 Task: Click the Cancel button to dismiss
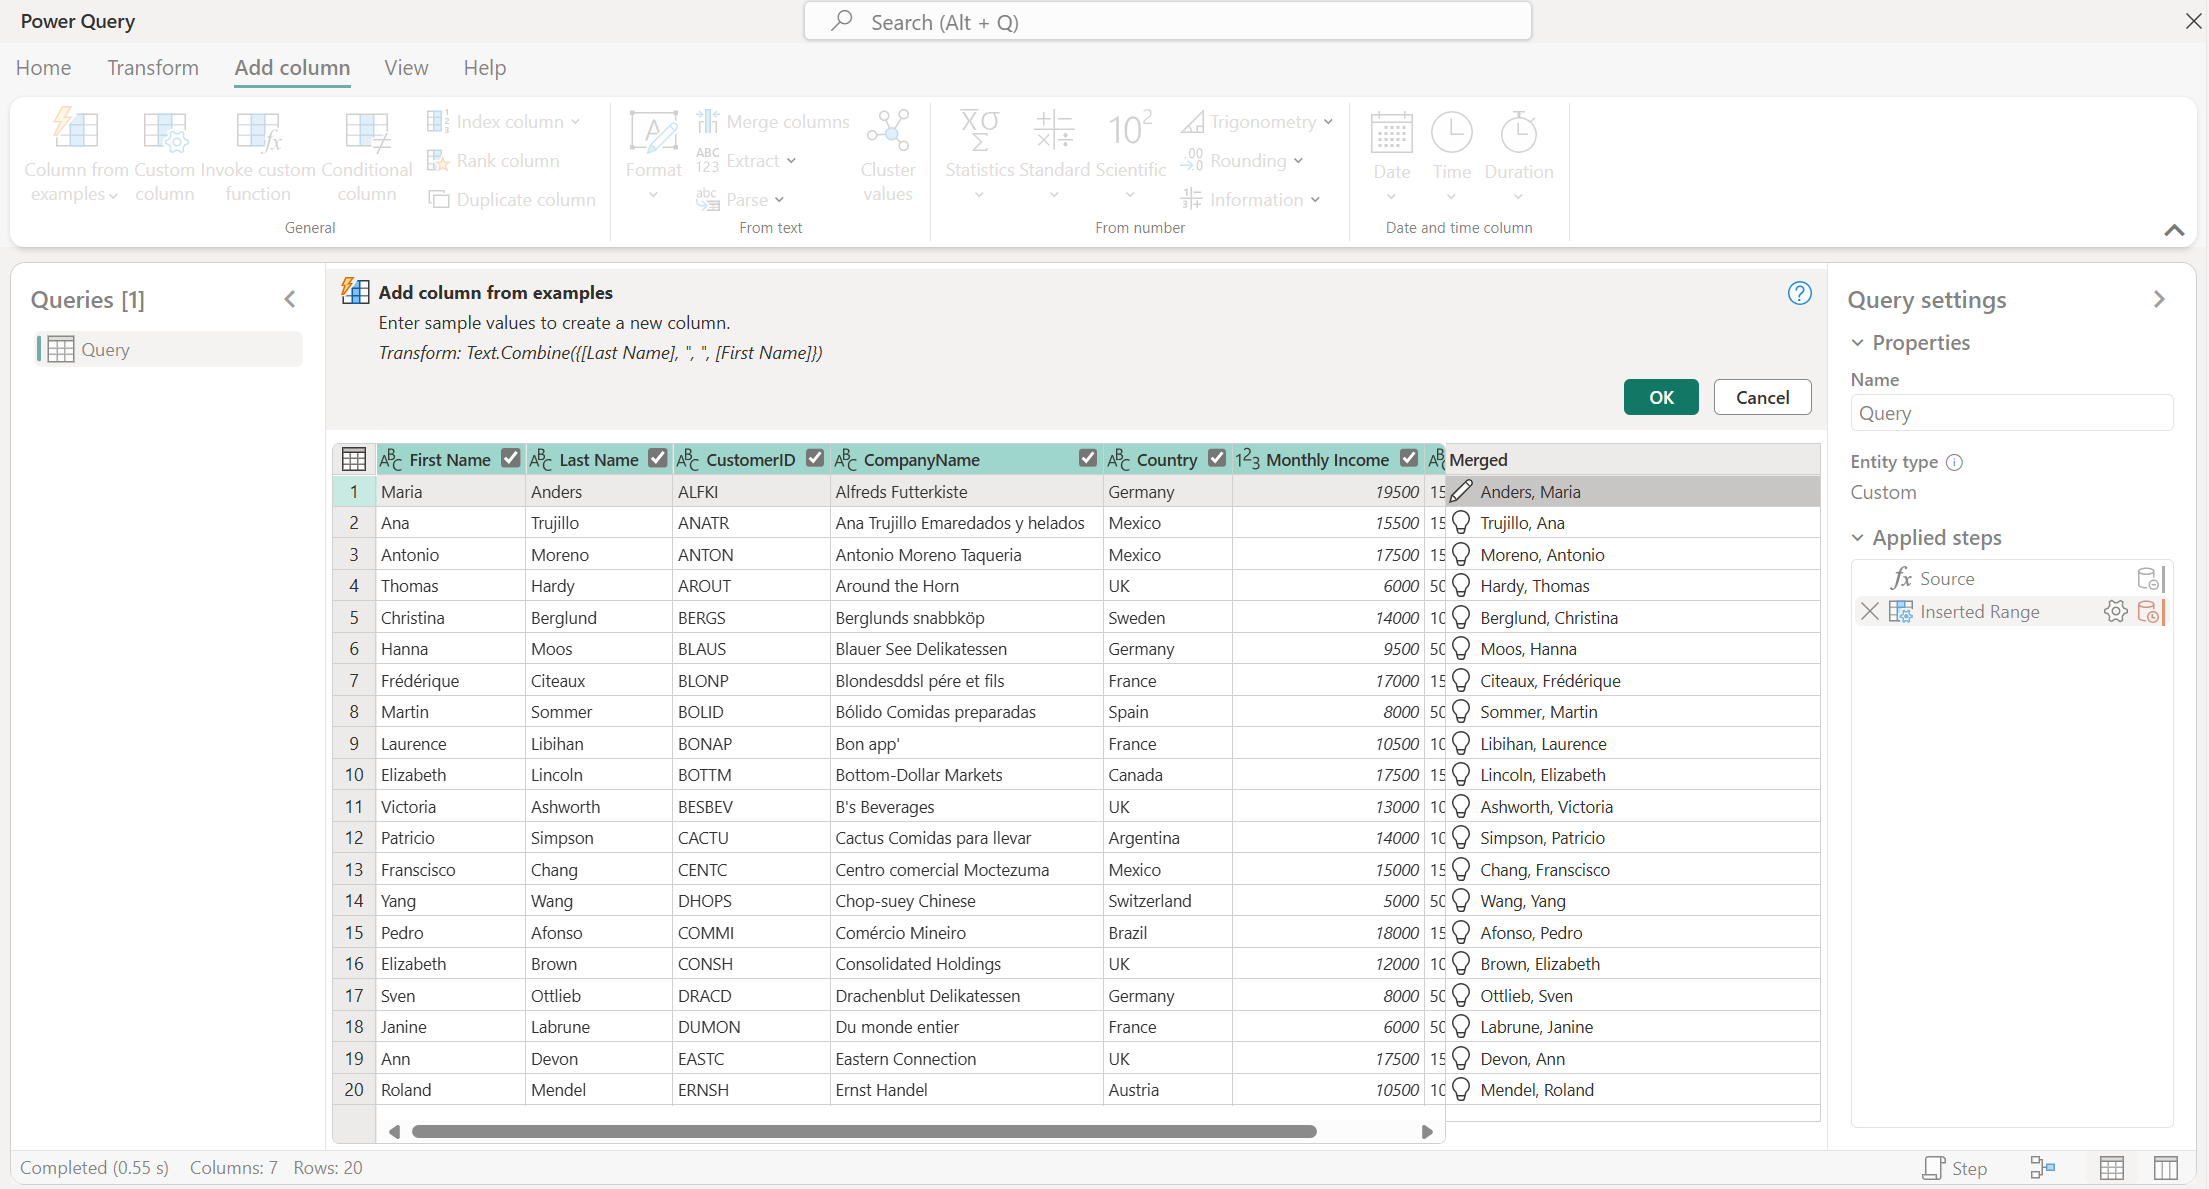point(1763,397)
